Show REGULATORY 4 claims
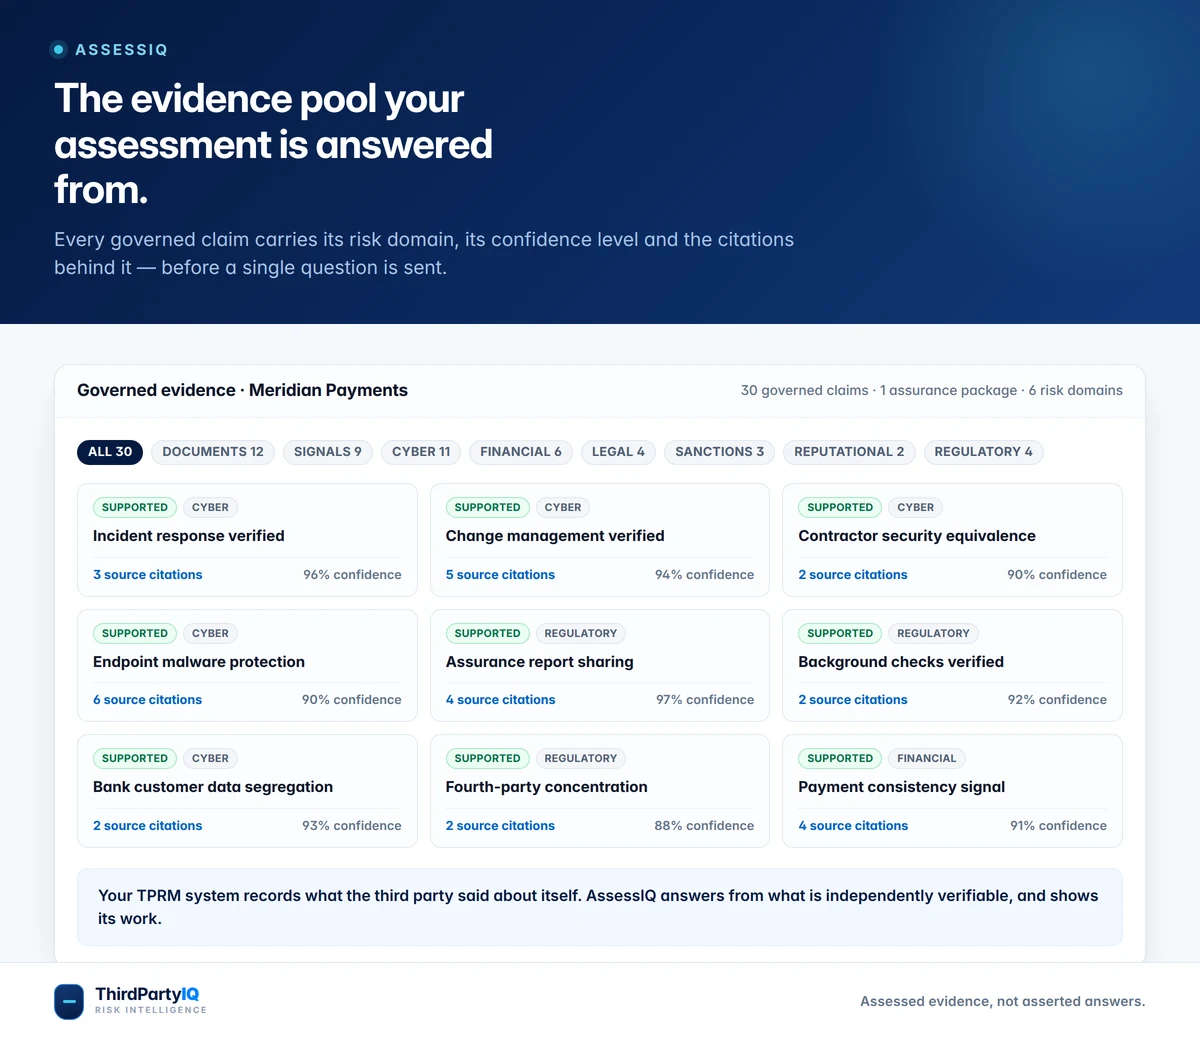Screen dimensions: 1200x1040 [983, 452]
